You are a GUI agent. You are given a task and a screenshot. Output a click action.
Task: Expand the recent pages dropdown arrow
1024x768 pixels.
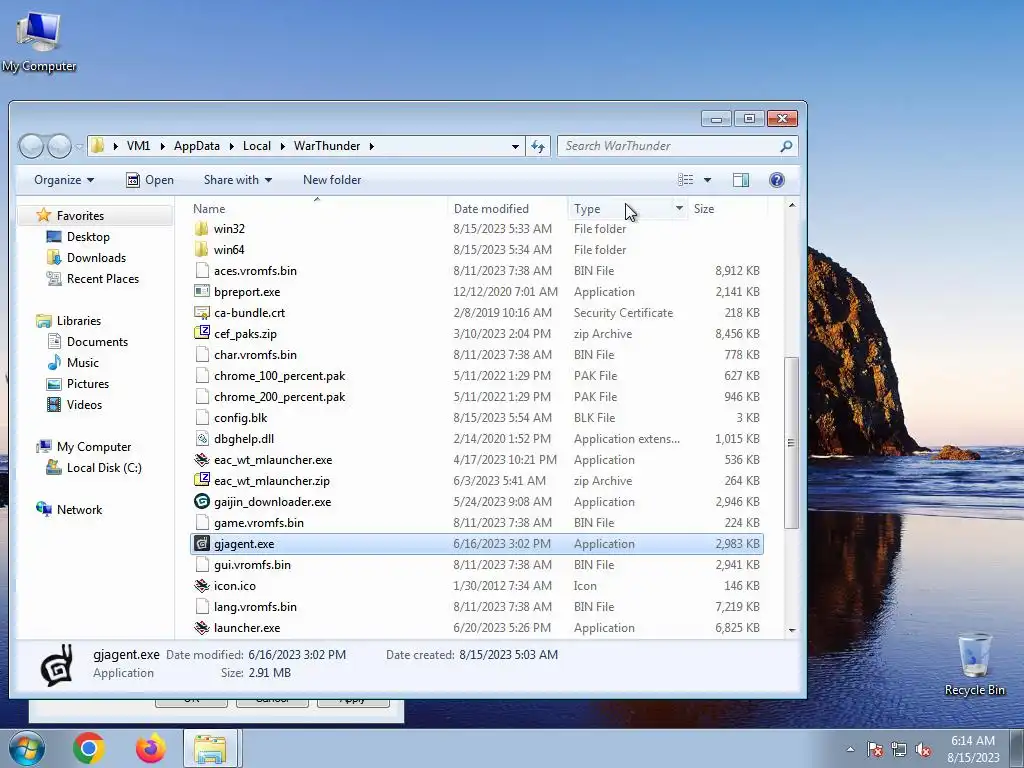[x=79, y=146]
